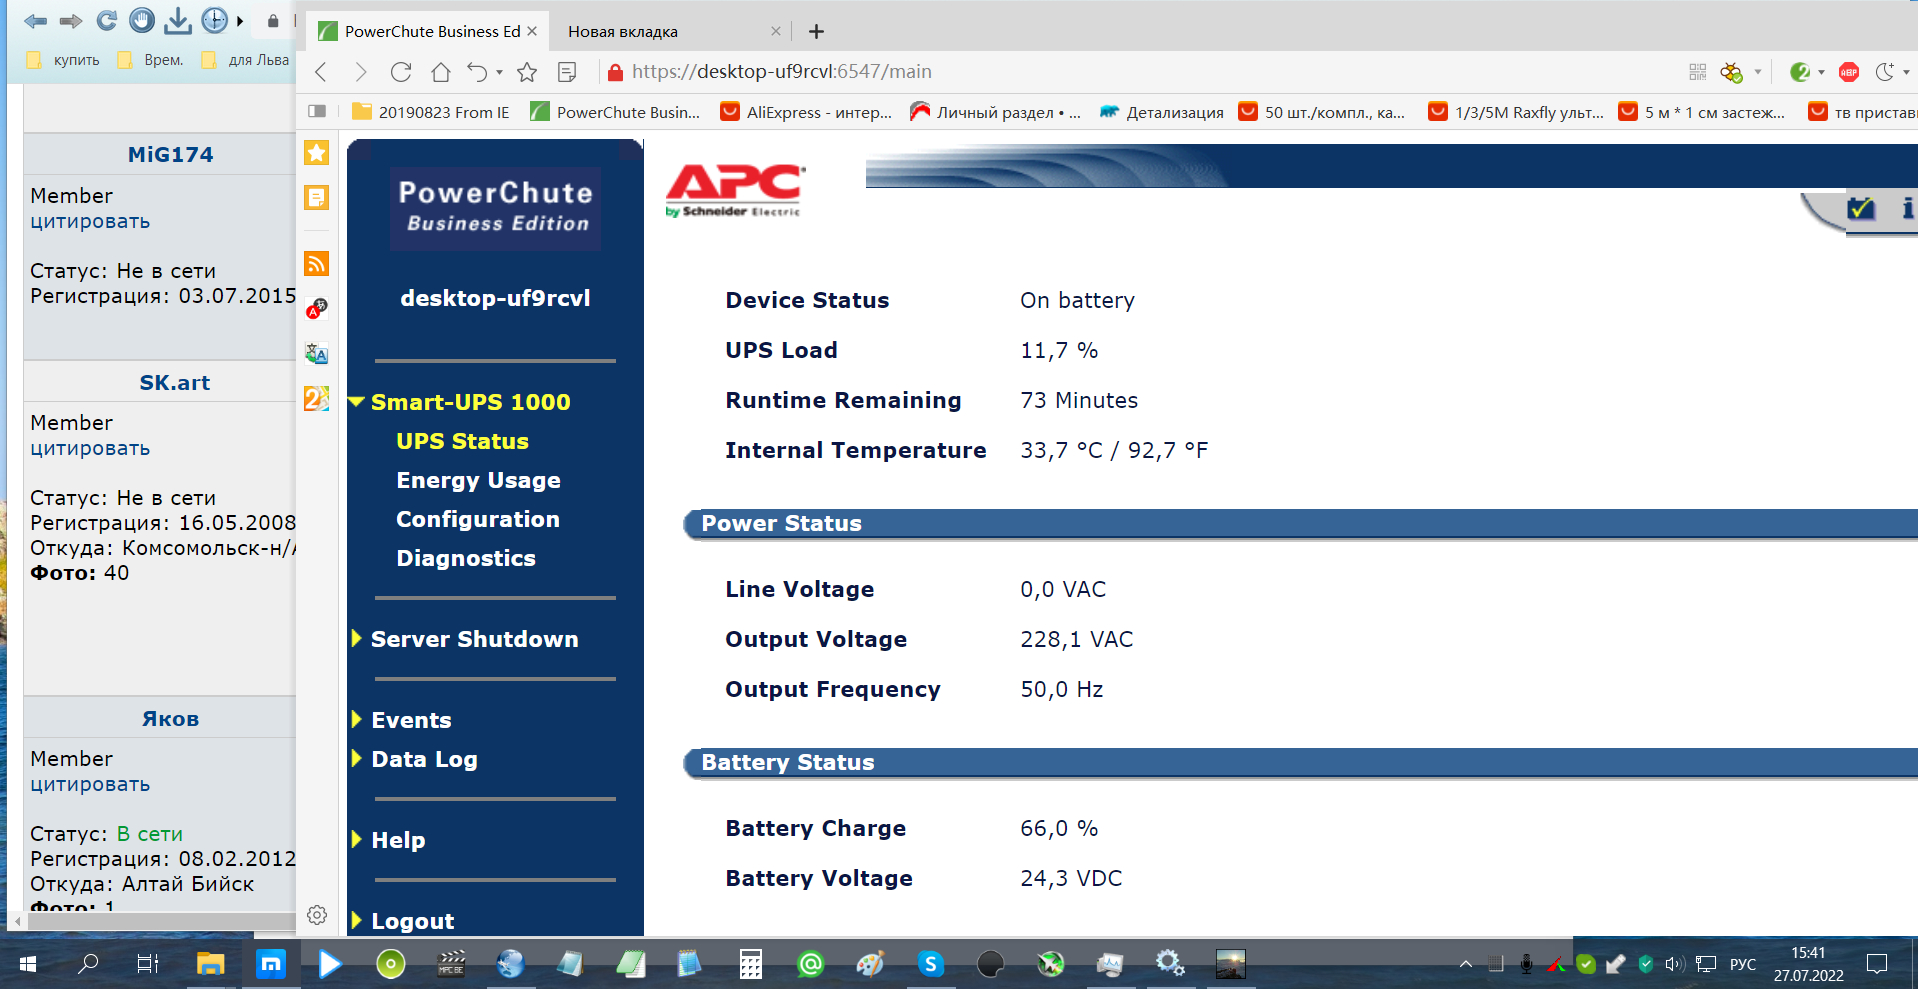Open sidebar settings gear icon
This screenshot has height=989, width=1918.
317,915
